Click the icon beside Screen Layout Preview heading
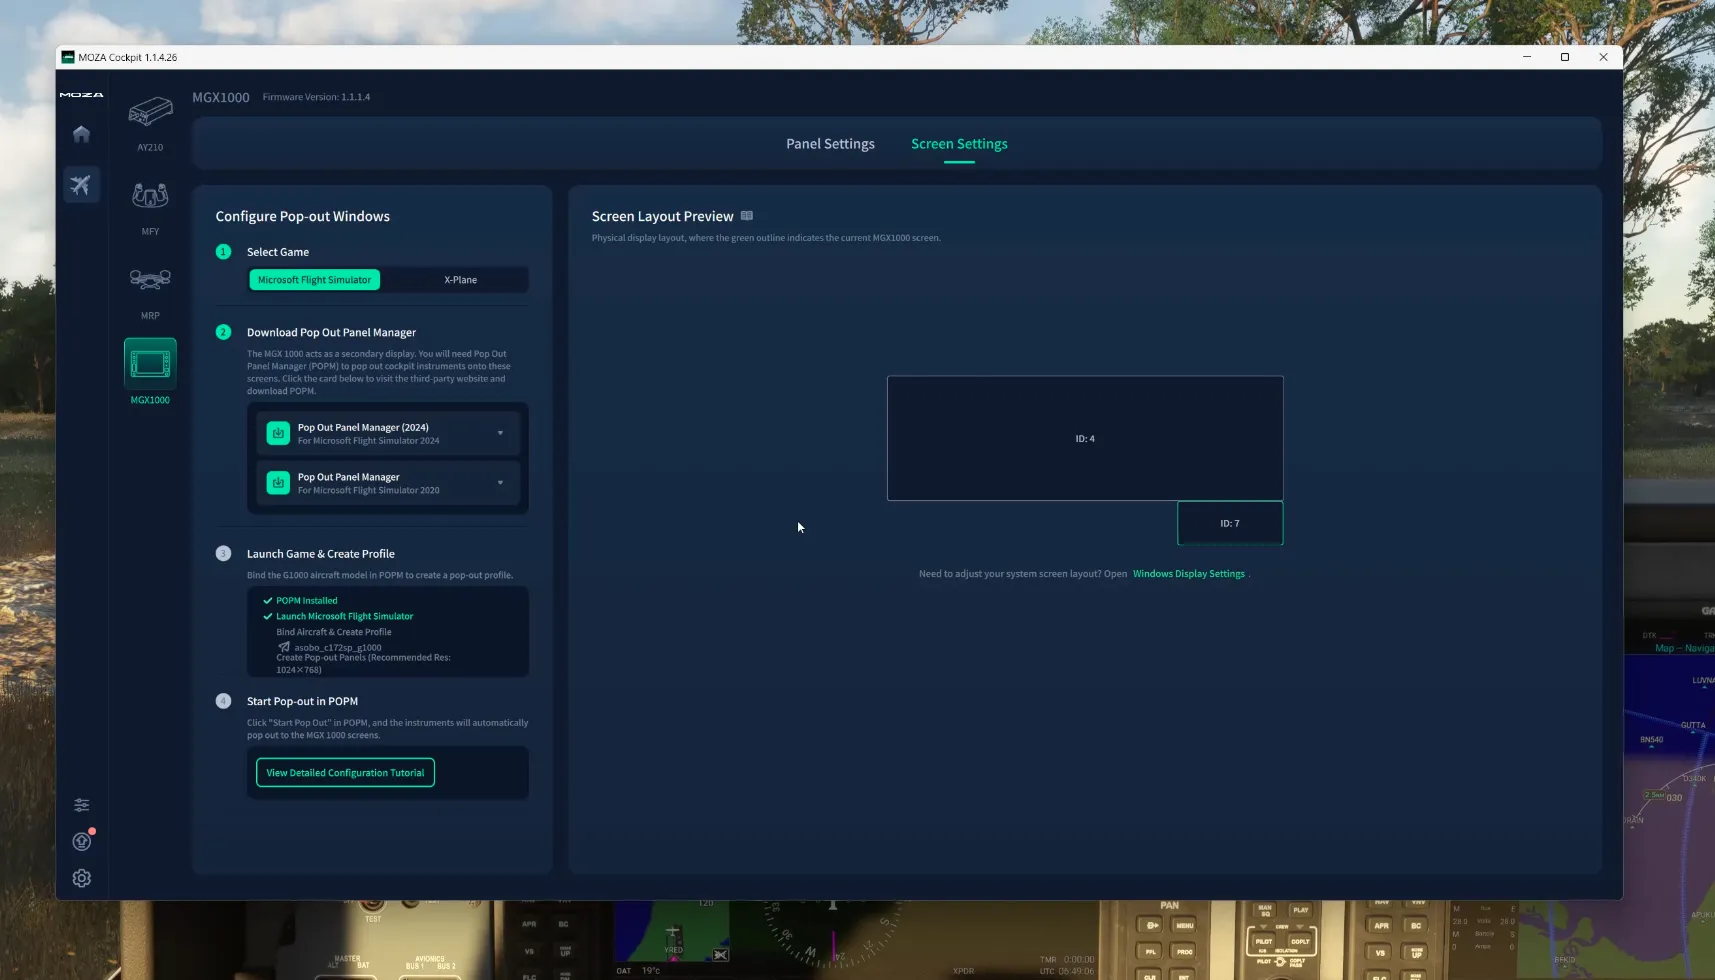Image resolution: width=1715 pixels, height=980 pixels. 747,216
